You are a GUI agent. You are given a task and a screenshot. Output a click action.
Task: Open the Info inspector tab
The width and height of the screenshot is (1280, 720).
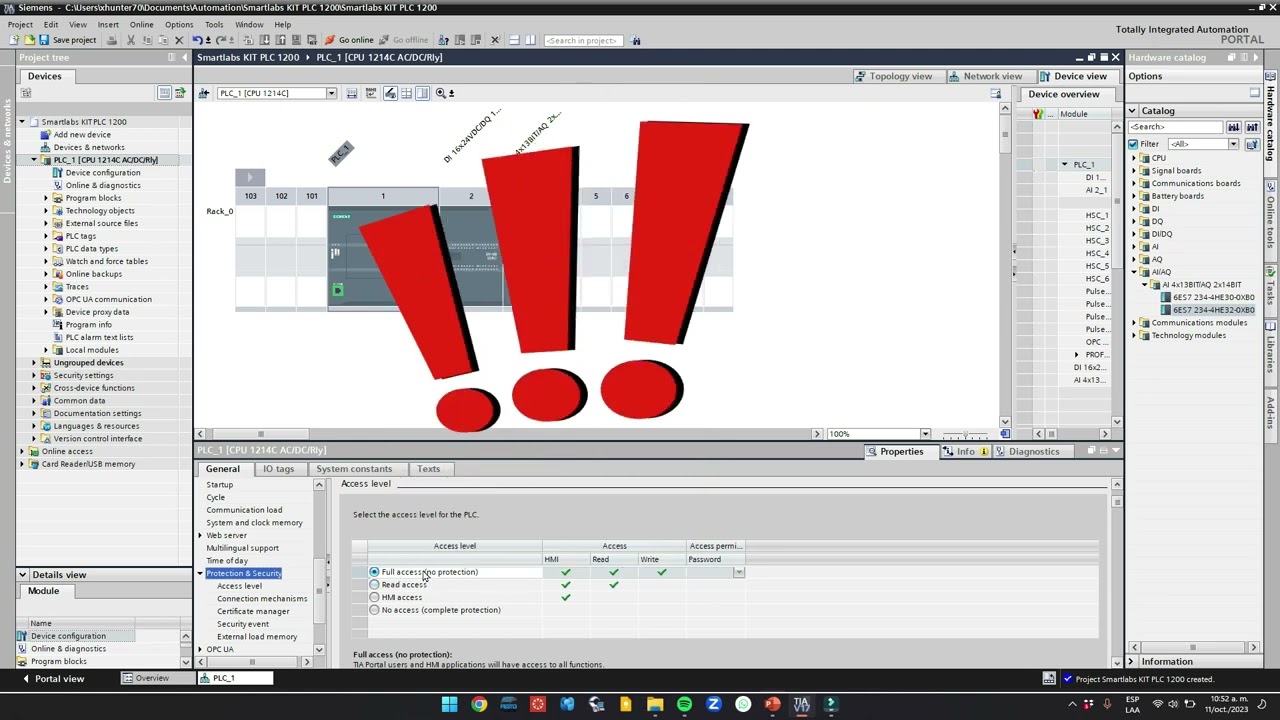[965, 452]
